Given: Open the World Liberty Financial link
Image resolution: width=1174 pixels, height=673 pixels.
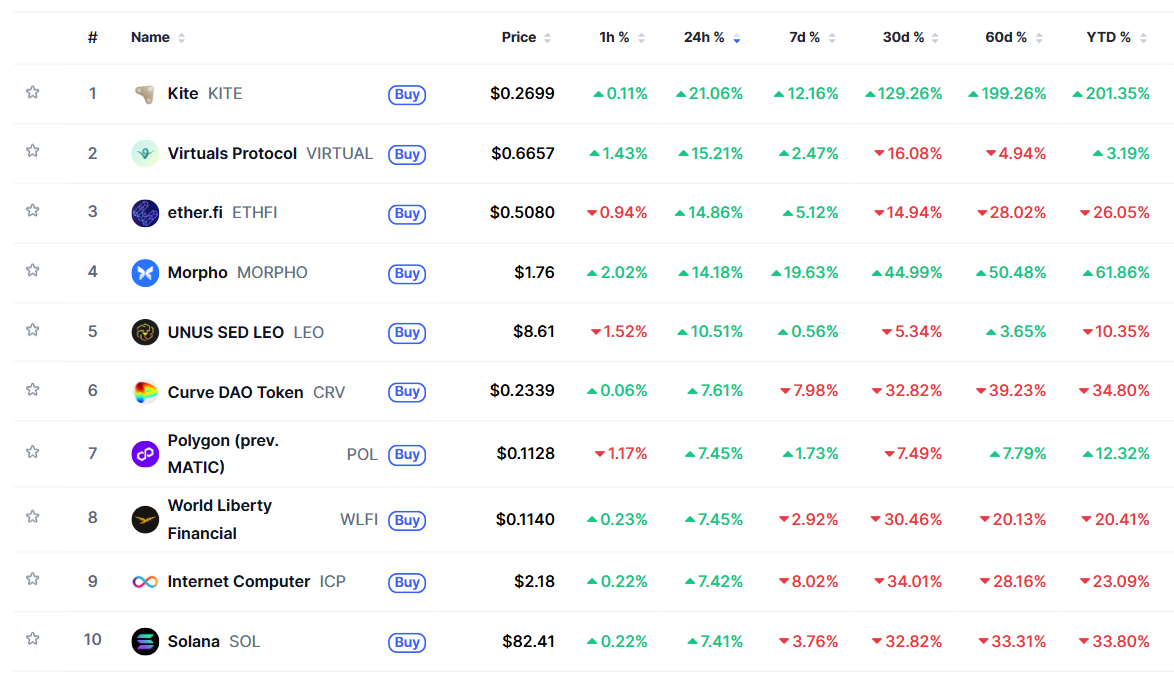Looking at the screenshot, I should tap(219, 519).
